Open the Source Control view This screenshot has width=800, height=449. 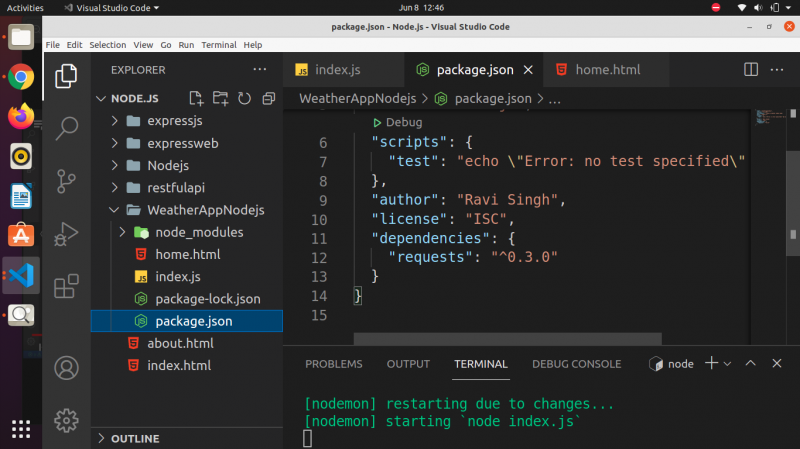coord(66,181)
